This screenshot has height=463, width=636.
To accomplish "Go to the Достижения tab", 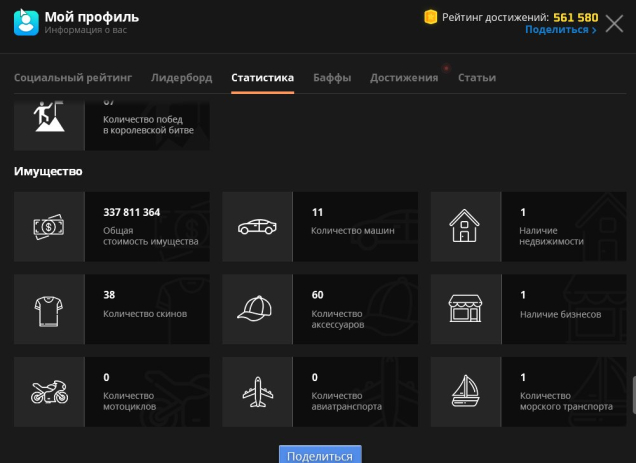I will pos(404,78).
